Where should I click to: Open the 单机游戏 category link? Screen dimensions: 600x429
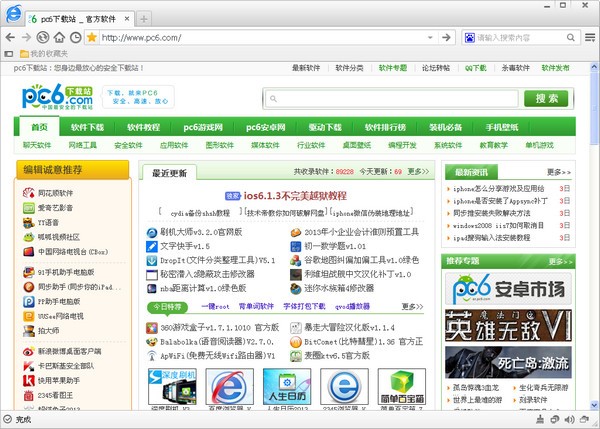[x=539, y=145]
